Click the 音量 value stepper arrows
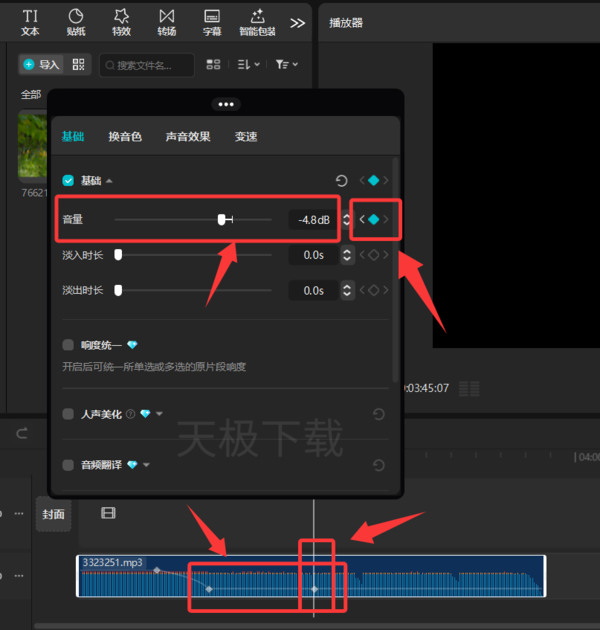The image size is (600, 630). click(x=346, y=220)
